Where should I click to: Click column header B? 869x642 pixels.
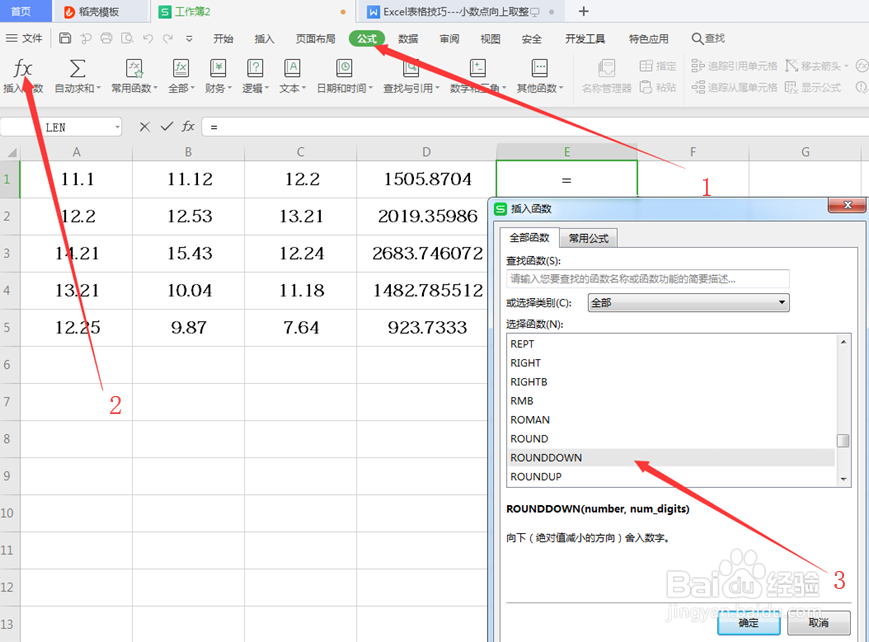(188, 152)
